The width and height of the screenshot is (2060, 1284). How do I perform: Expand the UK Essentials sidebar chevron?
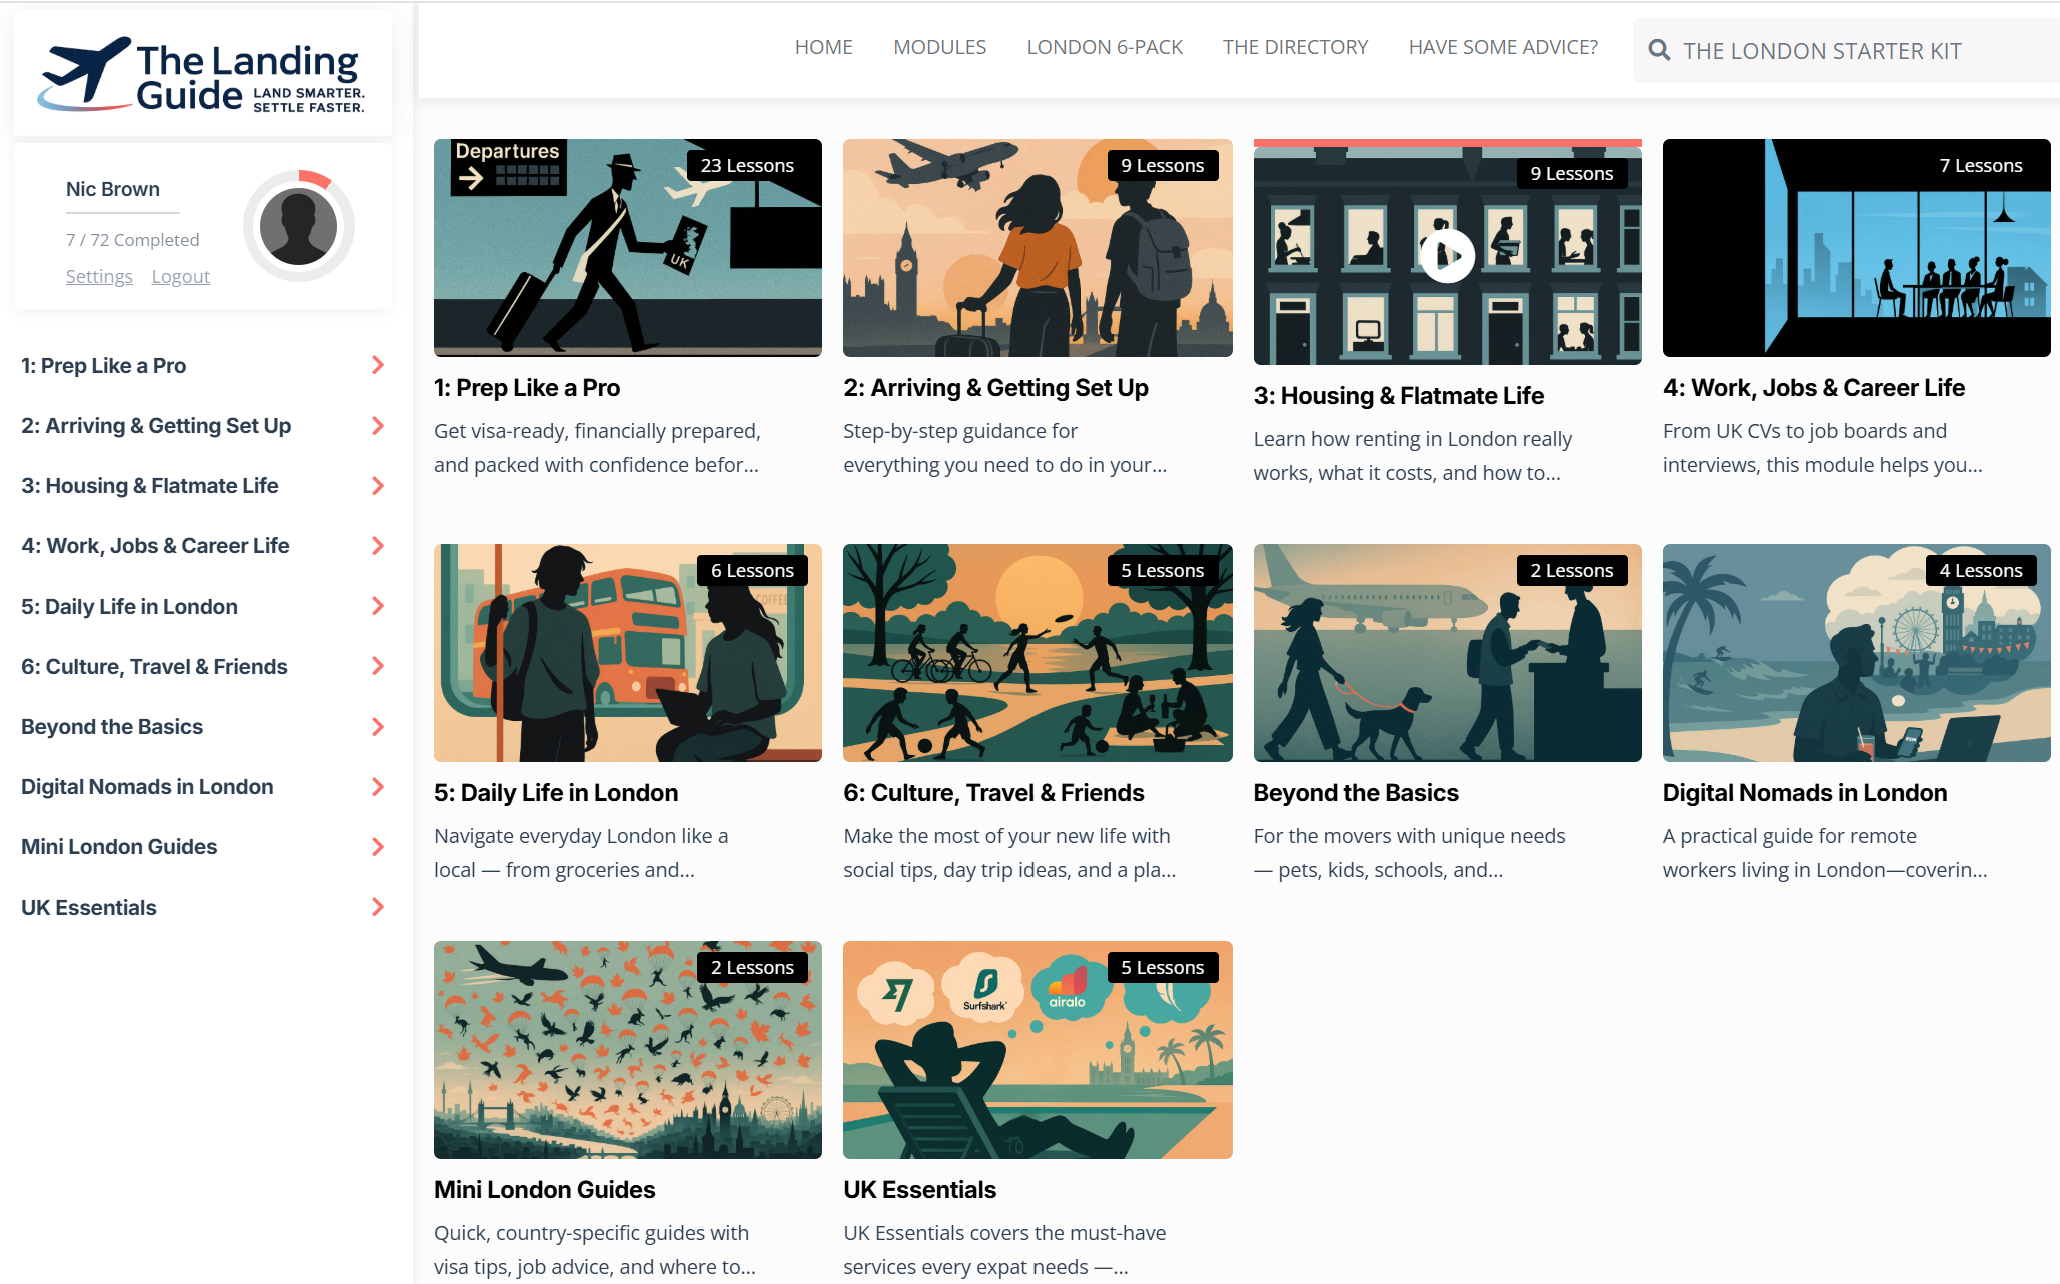[378, 907]
